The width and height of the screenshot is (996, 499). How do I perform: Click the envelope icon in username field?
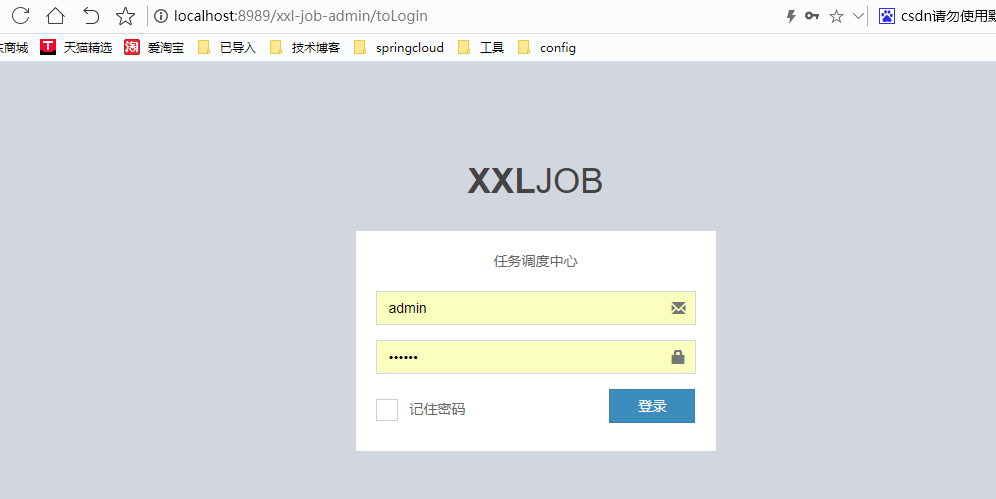pyautogui.click(x=678, y=308)
